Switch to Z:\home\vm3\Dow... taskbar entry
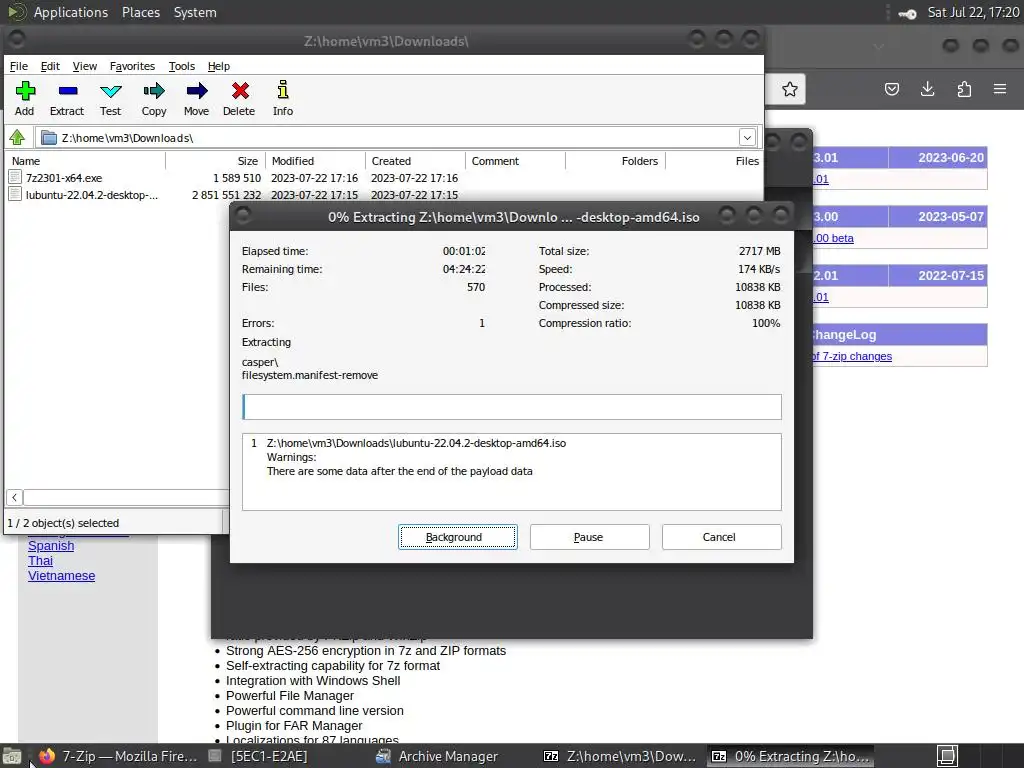 pyautogui.click(x=620, y=756)
